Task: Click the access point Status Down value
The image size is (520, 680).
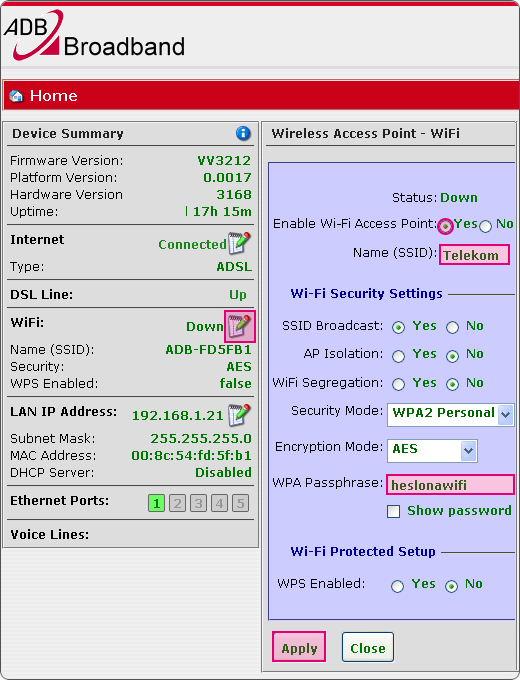Action: pyautogui.click(x=459, y=198)
